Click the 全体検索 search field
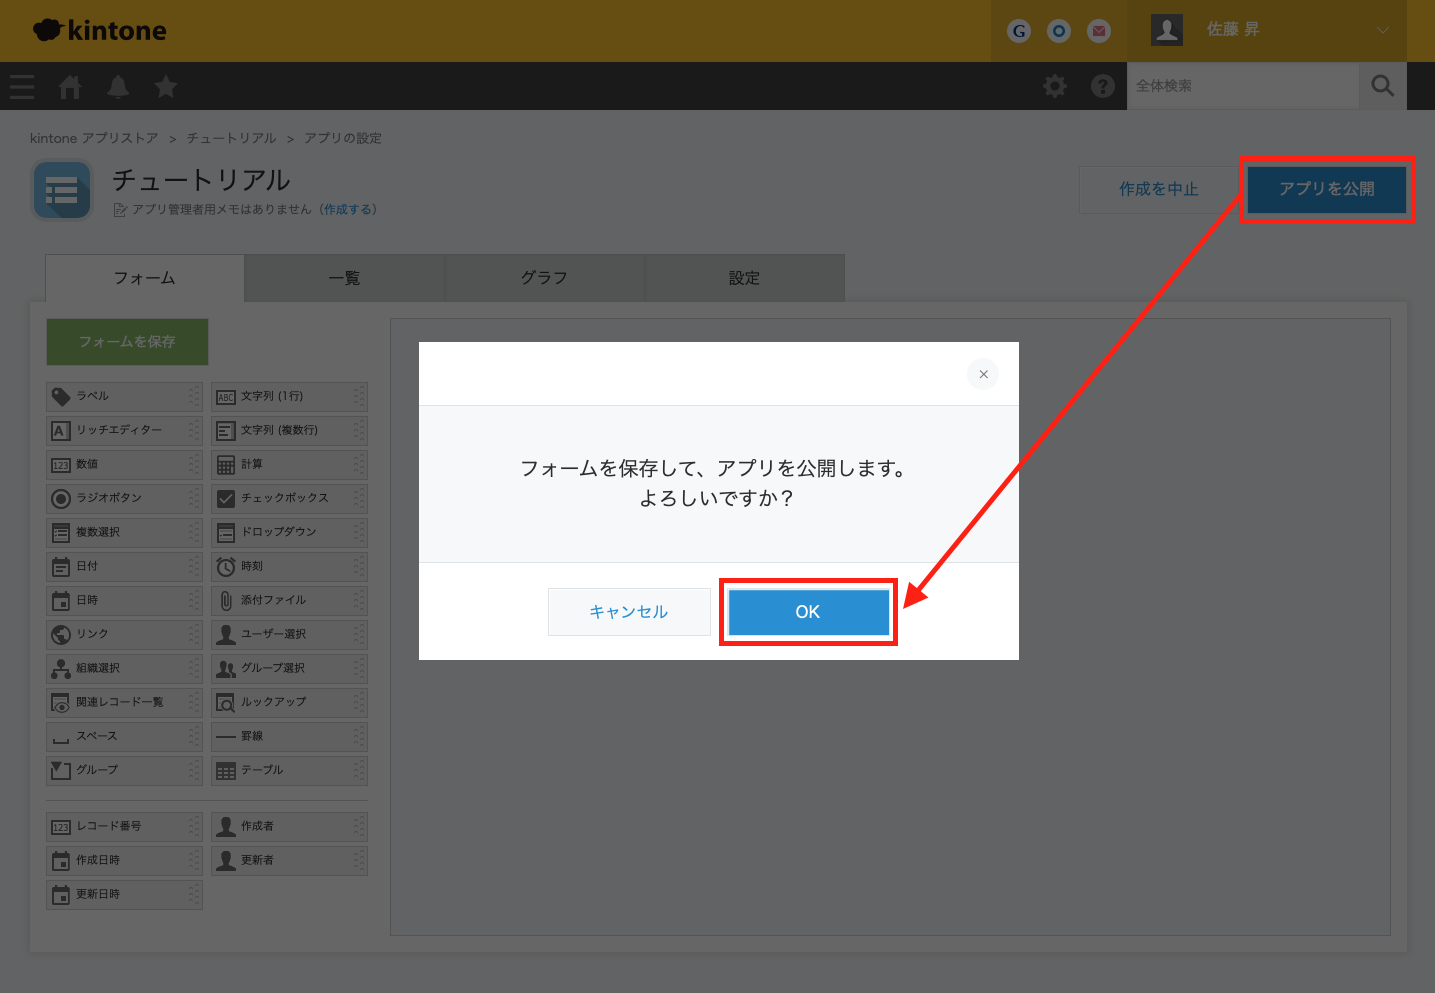1435x993 pixels. pos(1242,87)
